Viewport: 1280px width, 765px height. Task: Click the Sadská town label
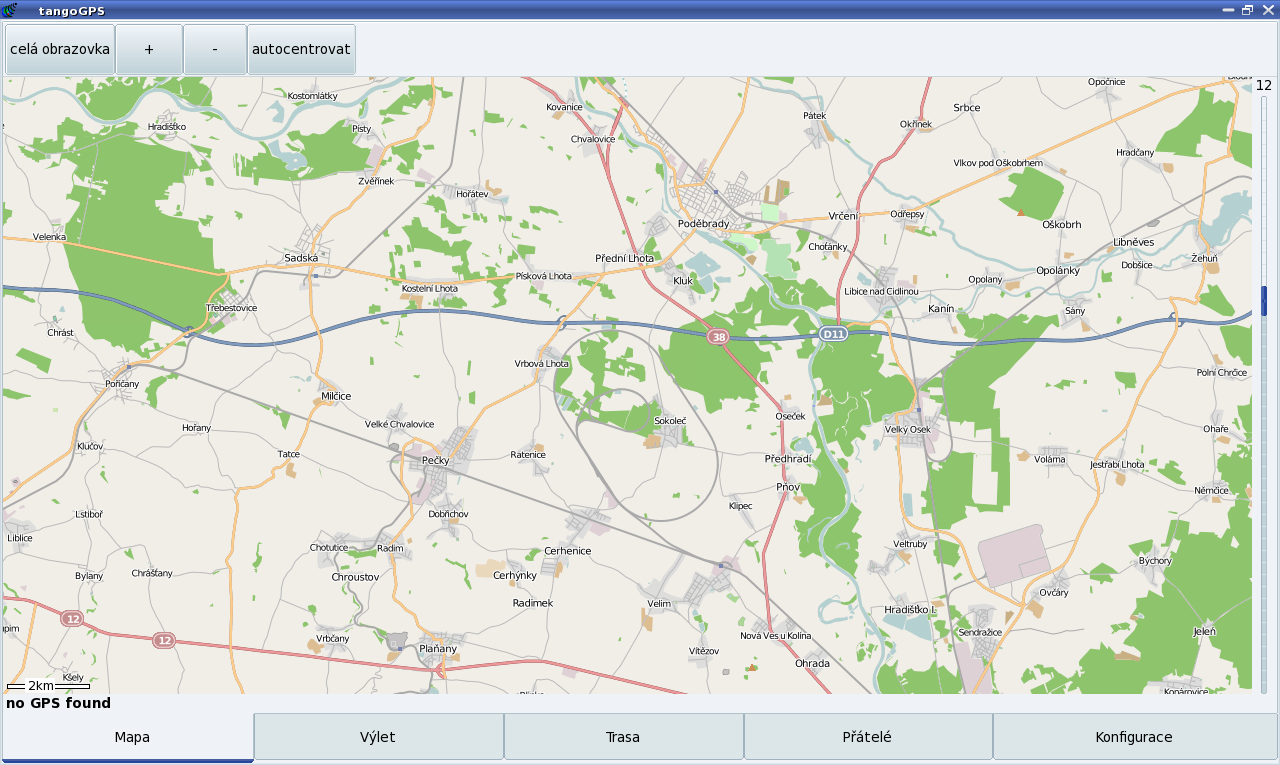coord(301,258)
